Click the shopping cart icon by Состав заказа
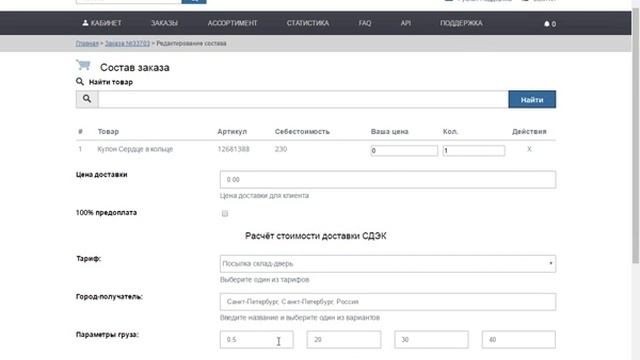The height and width of the screenshot is (360, 640). pos(83,65)
